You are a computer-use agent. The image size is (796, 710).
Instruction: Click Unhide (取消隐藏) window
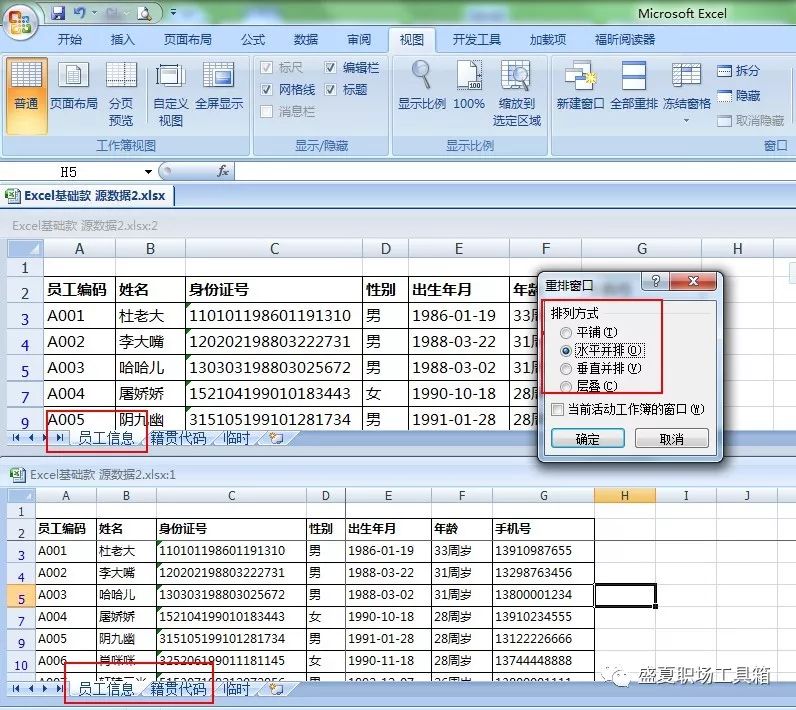coord(750,120)
